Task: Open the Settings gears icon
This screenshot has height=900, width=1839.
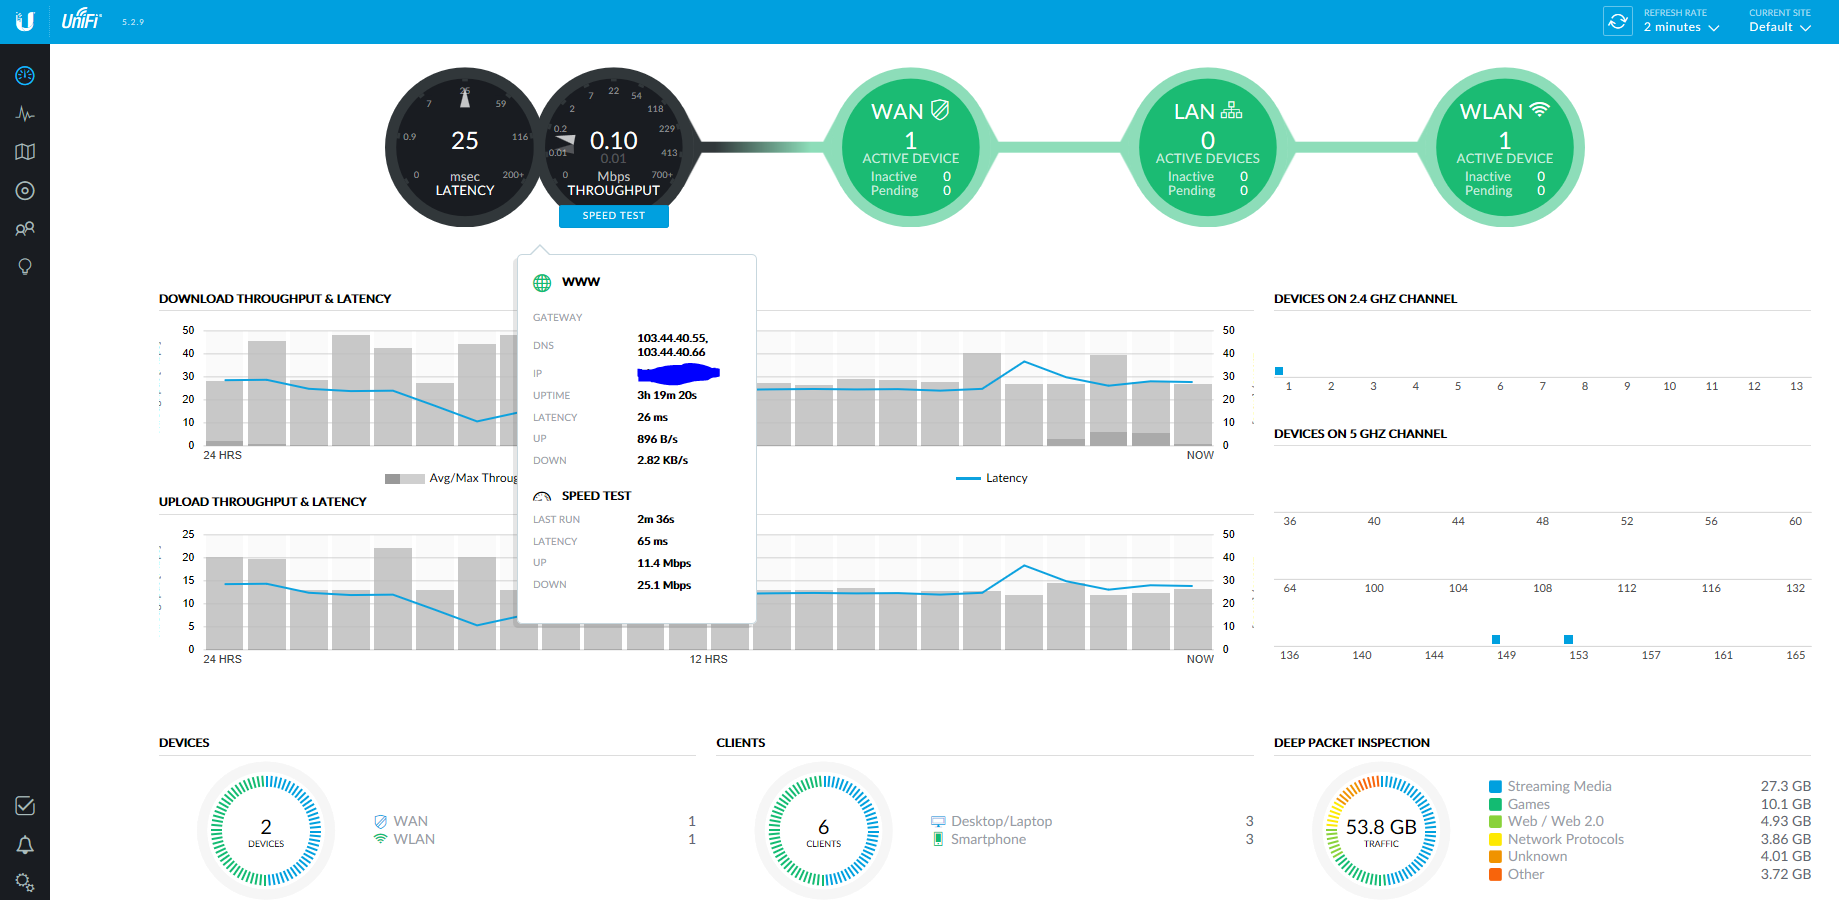Action: (x=25, y=882)
